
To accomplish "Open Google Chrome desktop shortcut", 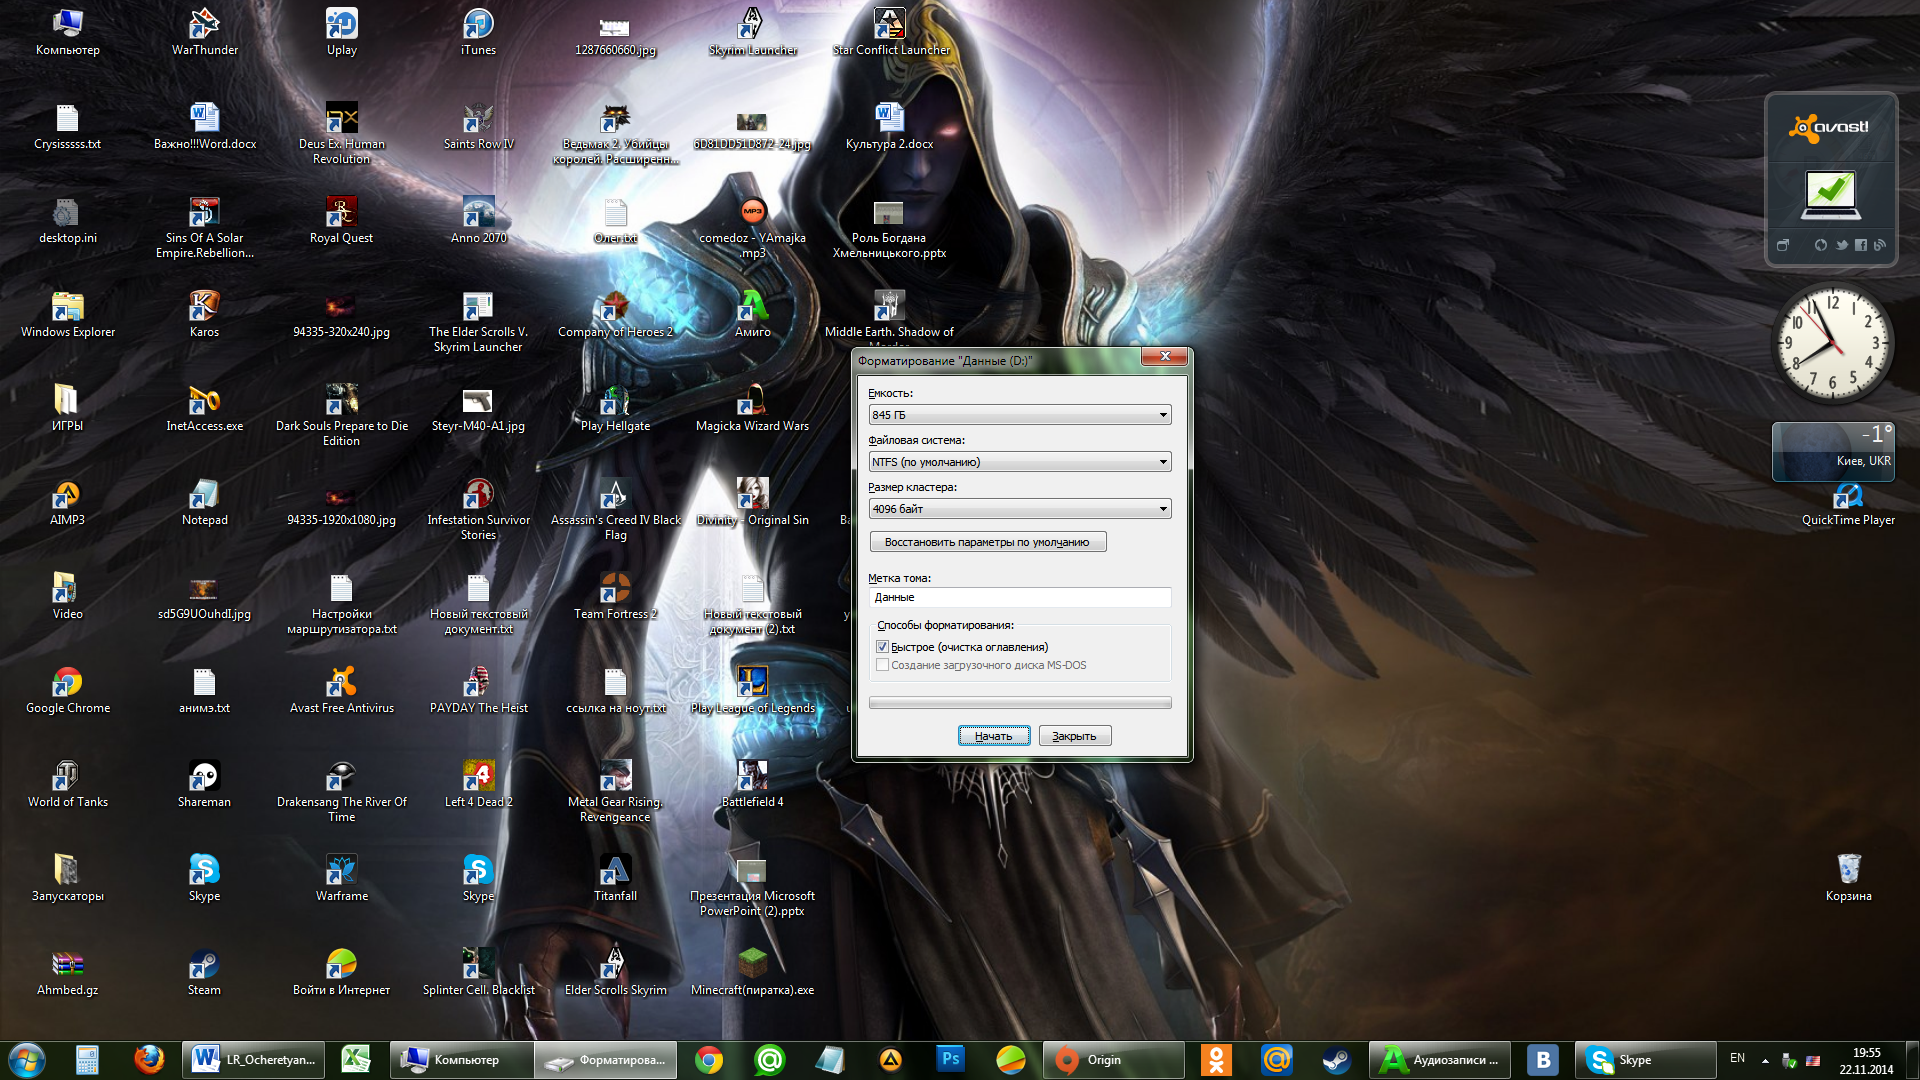I will pos(67,690).
